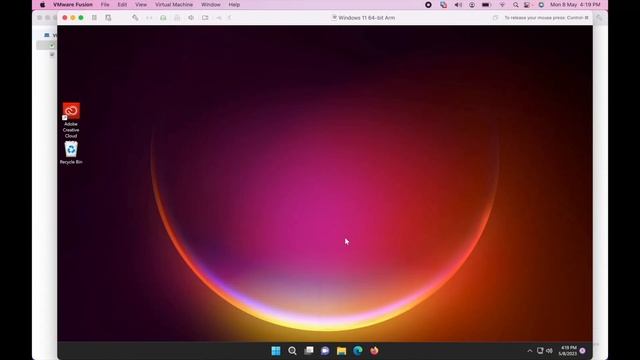Open volume control in Windows system tray
The height and width of the screenshot is (360, 640).
click(549, 351)
